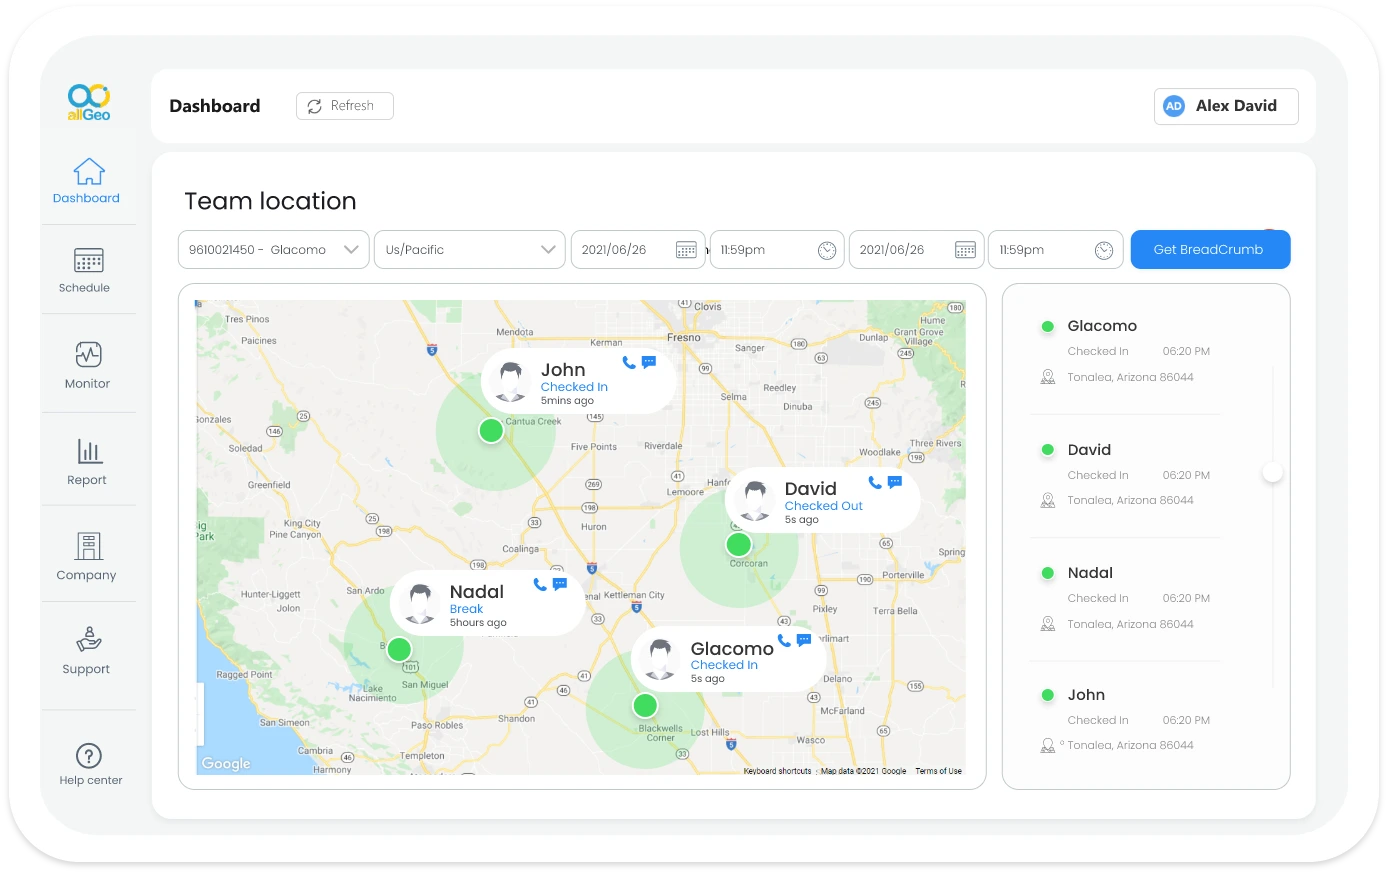Click the Refresh button
The height and width of the screenshot is (874, 1388).
(345, 106)
